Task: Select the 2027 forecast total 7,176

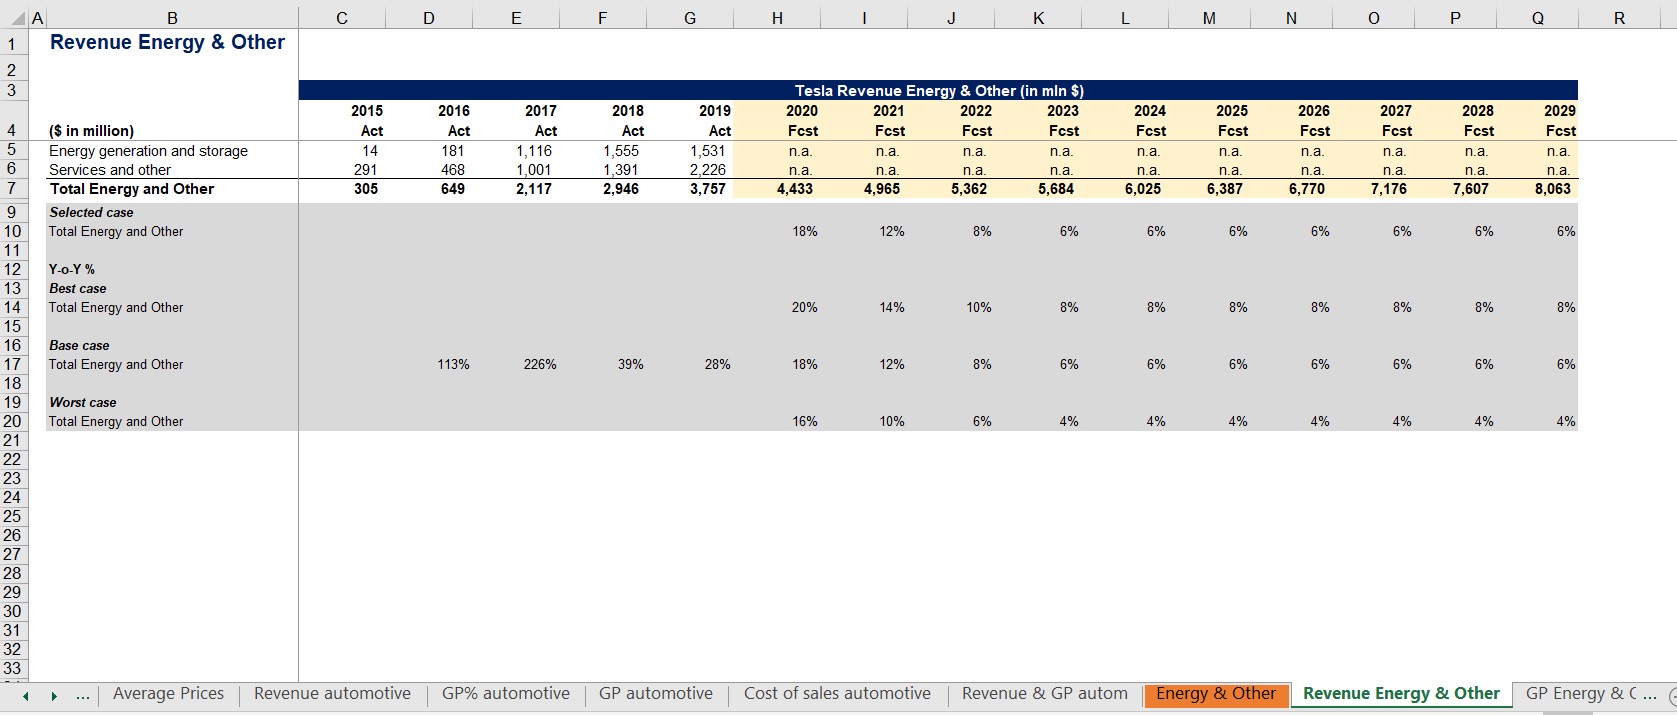Action: click(x=1389, y=189)
